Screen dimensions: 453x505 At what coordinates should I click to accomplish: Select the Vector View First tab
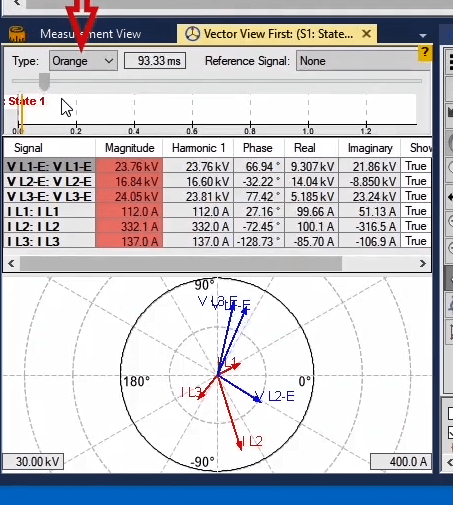tap(278, 34)
